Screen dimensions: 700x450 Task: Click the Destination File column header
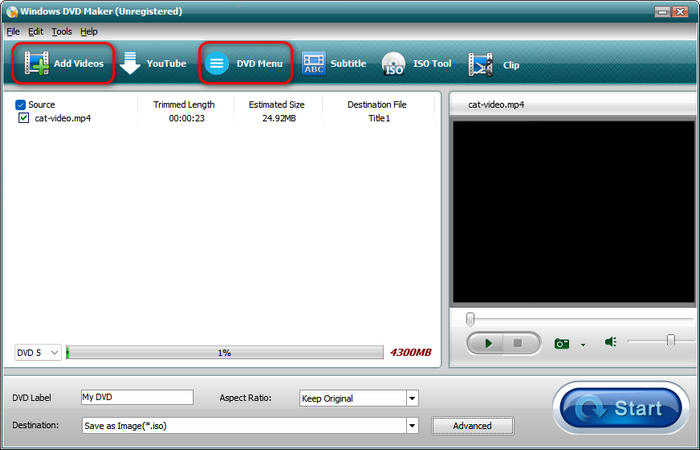click(377, 104)
